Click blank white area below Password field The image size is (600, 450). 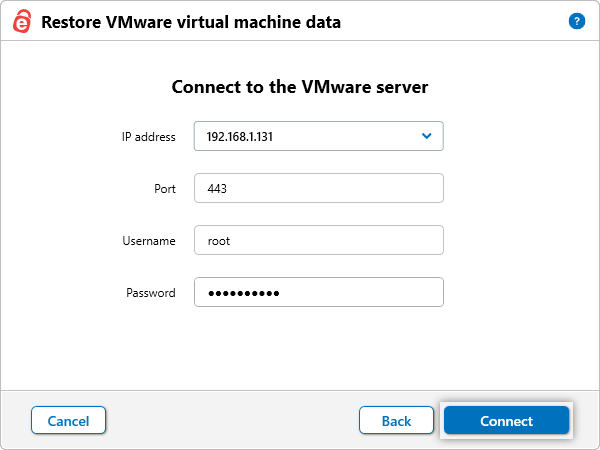[x=300, y=345]
